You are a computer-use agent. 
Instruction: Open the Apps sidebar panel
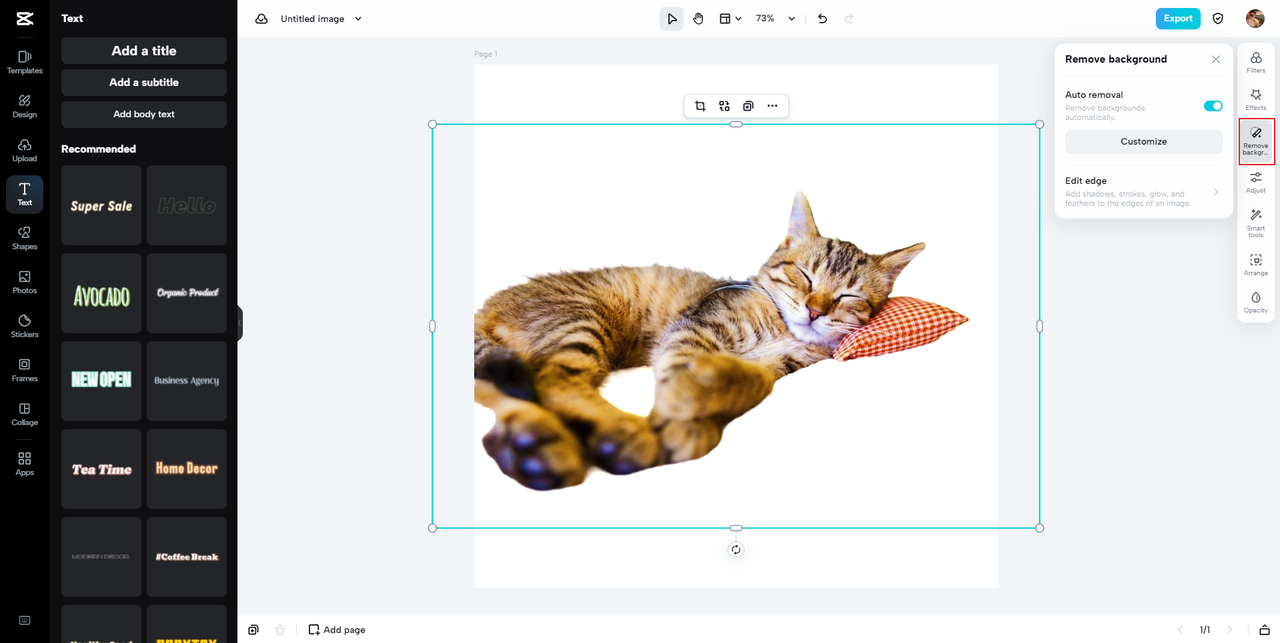click(x=24, y=463)
